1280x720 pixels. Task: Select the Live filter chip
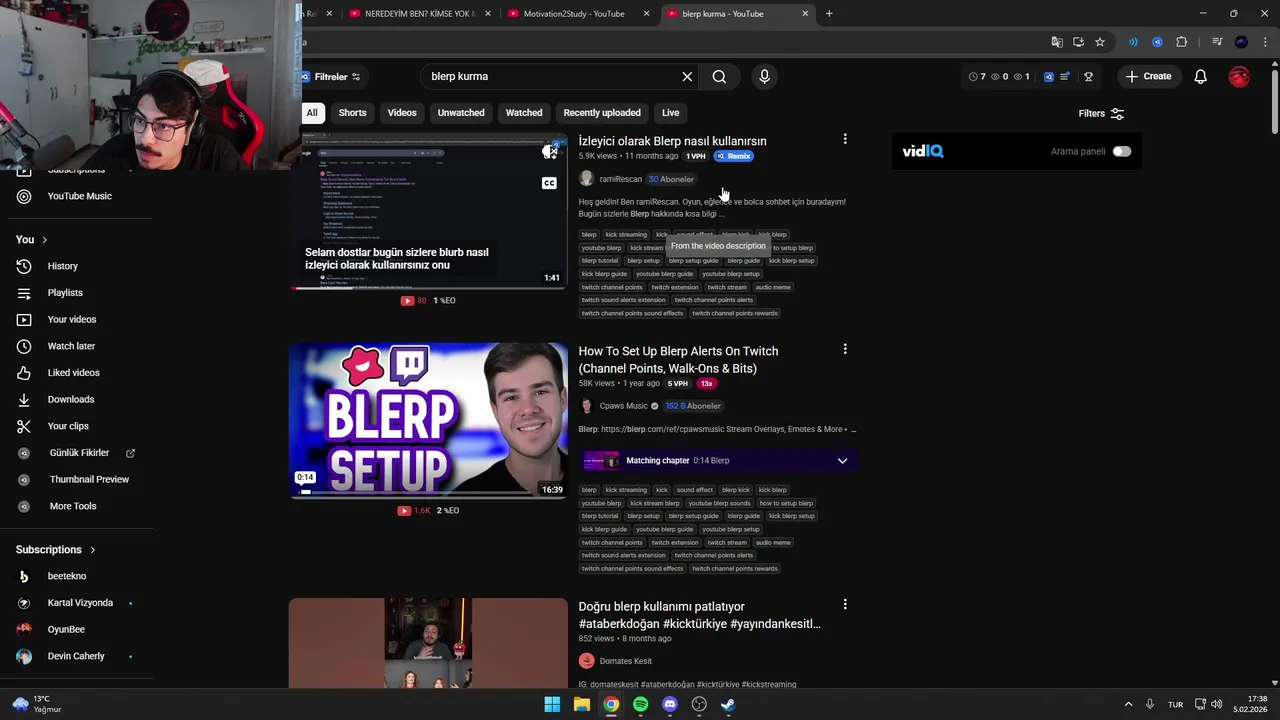pos(670,113)
